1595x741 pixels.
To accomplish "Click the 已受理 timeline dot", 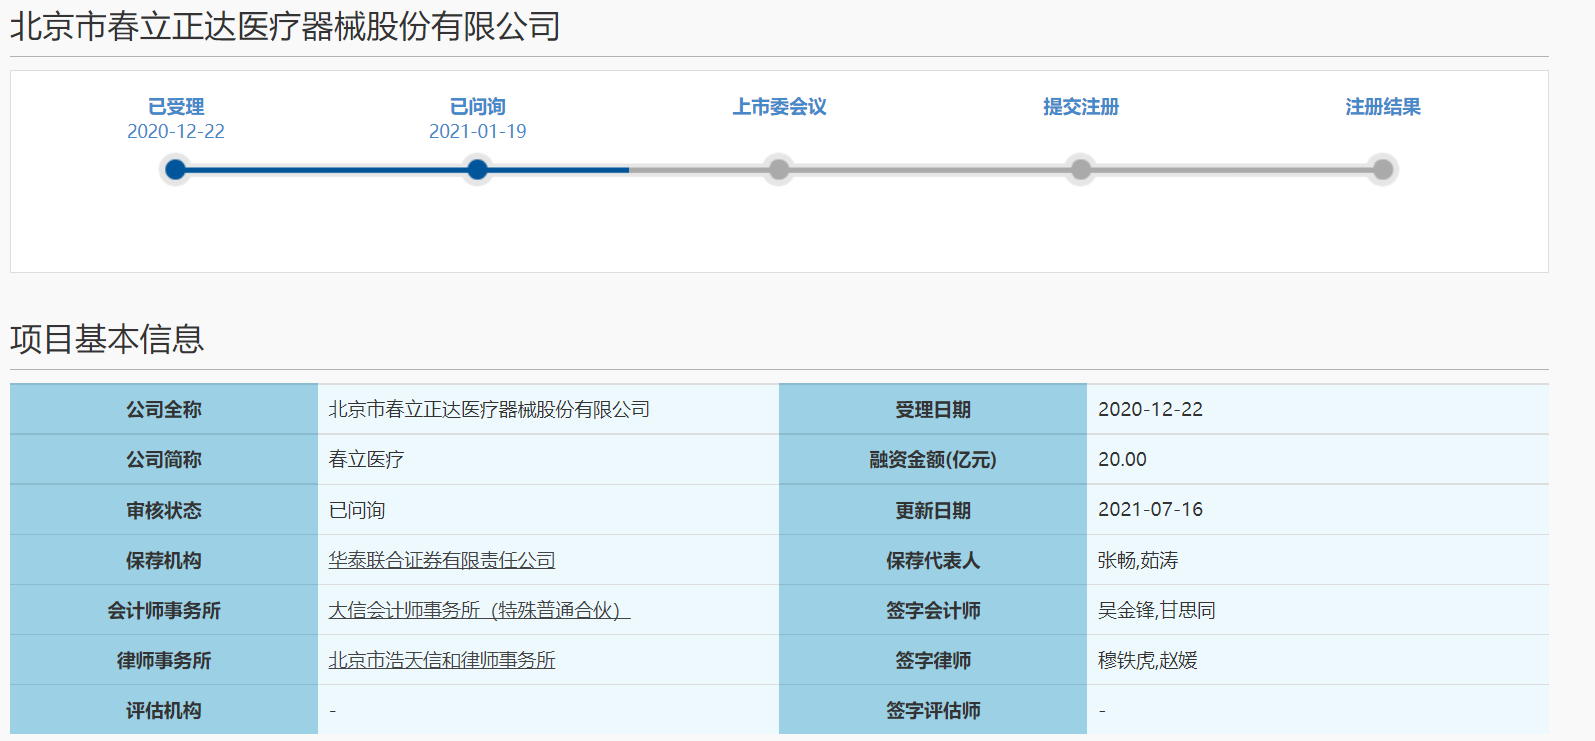I will 175,170.
